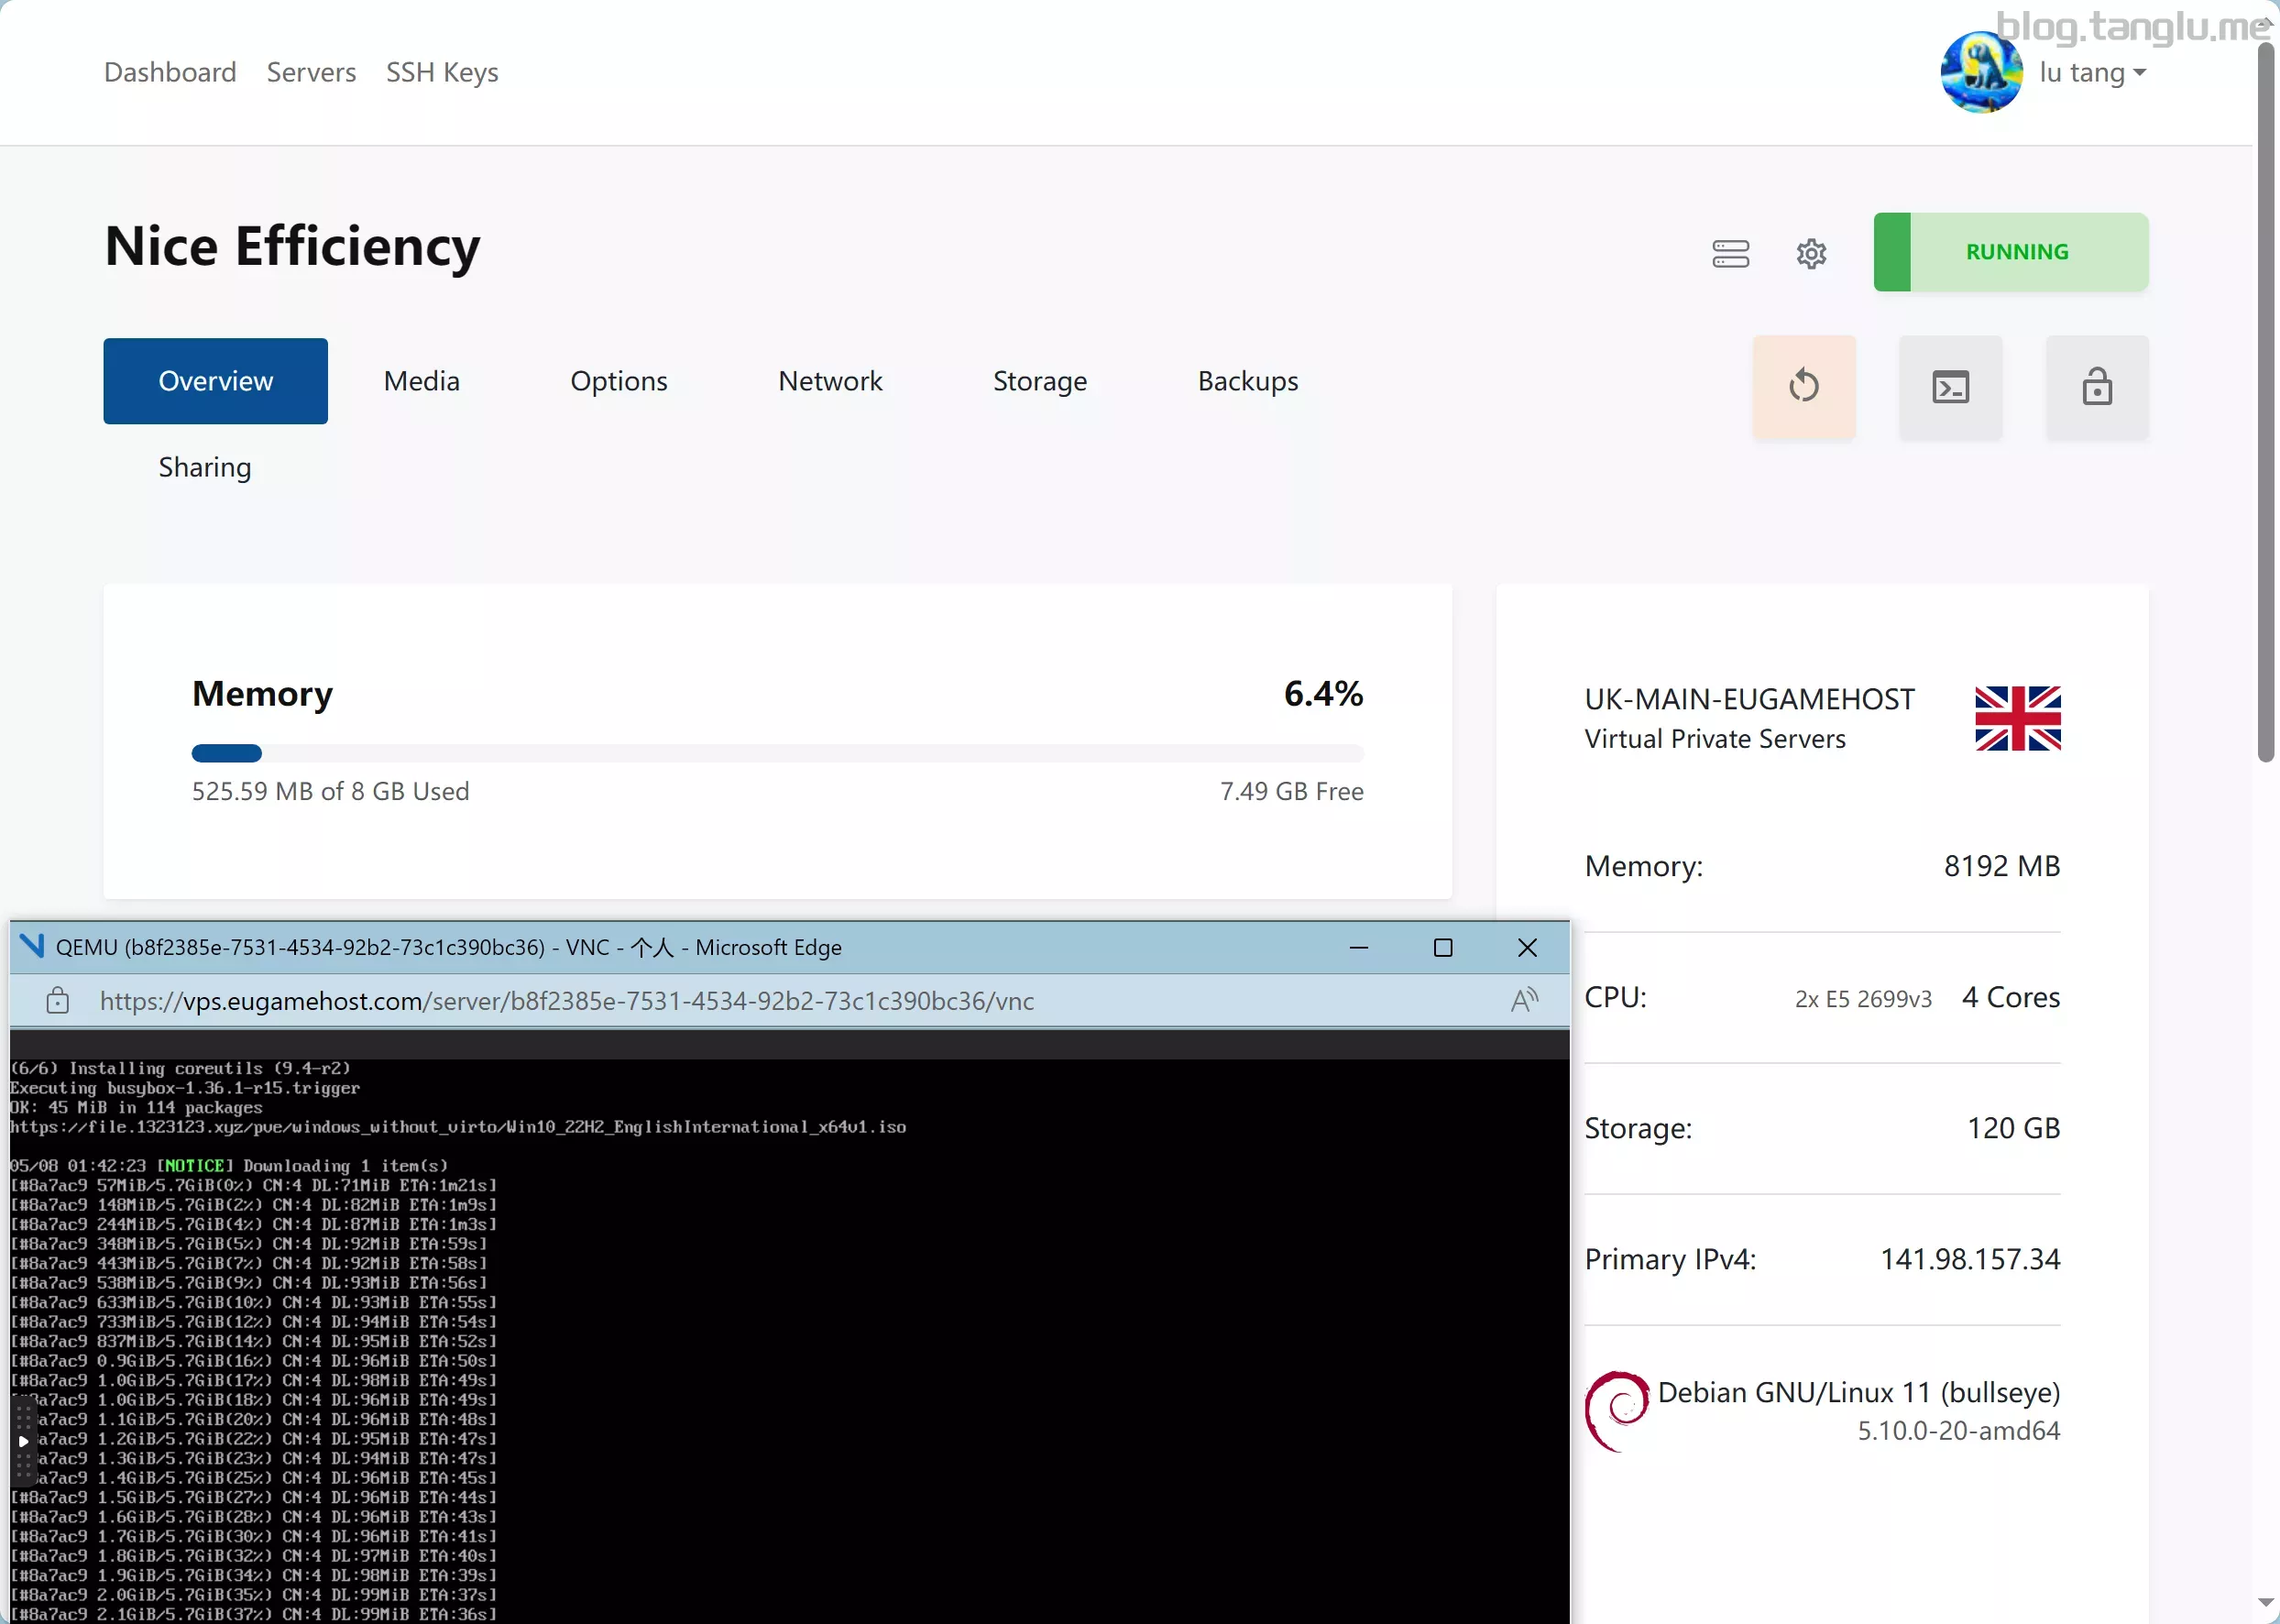2280x1624 pixels.
Task: Click the Memory usage progress bar
Action: (777, 753)
